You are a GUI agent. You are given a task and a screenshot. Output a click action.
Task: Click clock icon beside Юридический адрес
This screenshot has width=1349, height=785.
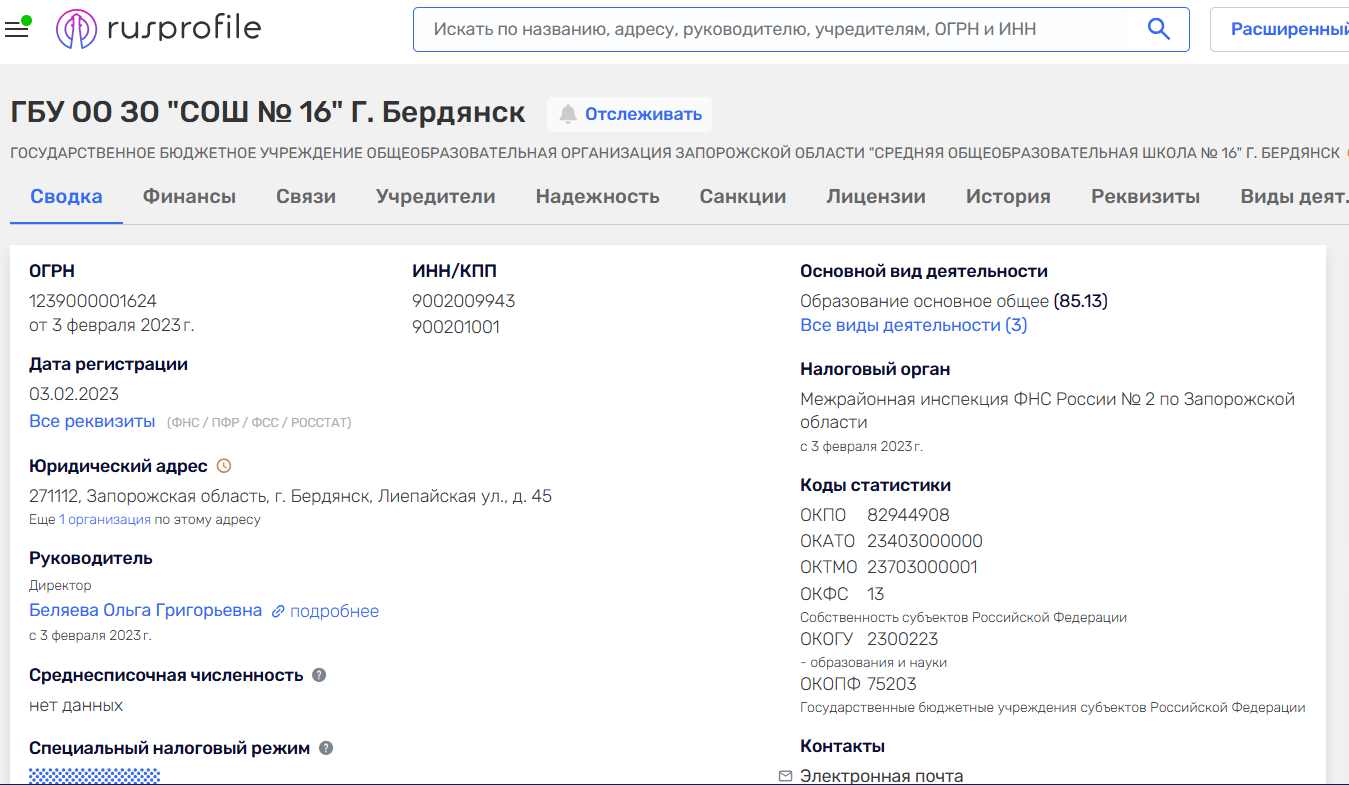(x=224, y=466)
